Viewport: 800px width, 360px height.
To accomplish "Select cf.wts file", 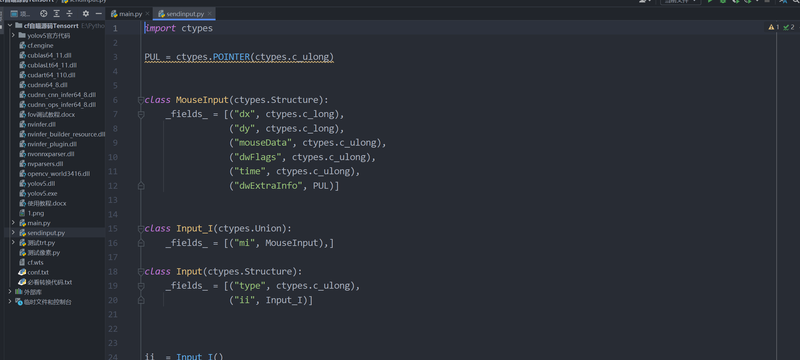I will coord(32,263).
